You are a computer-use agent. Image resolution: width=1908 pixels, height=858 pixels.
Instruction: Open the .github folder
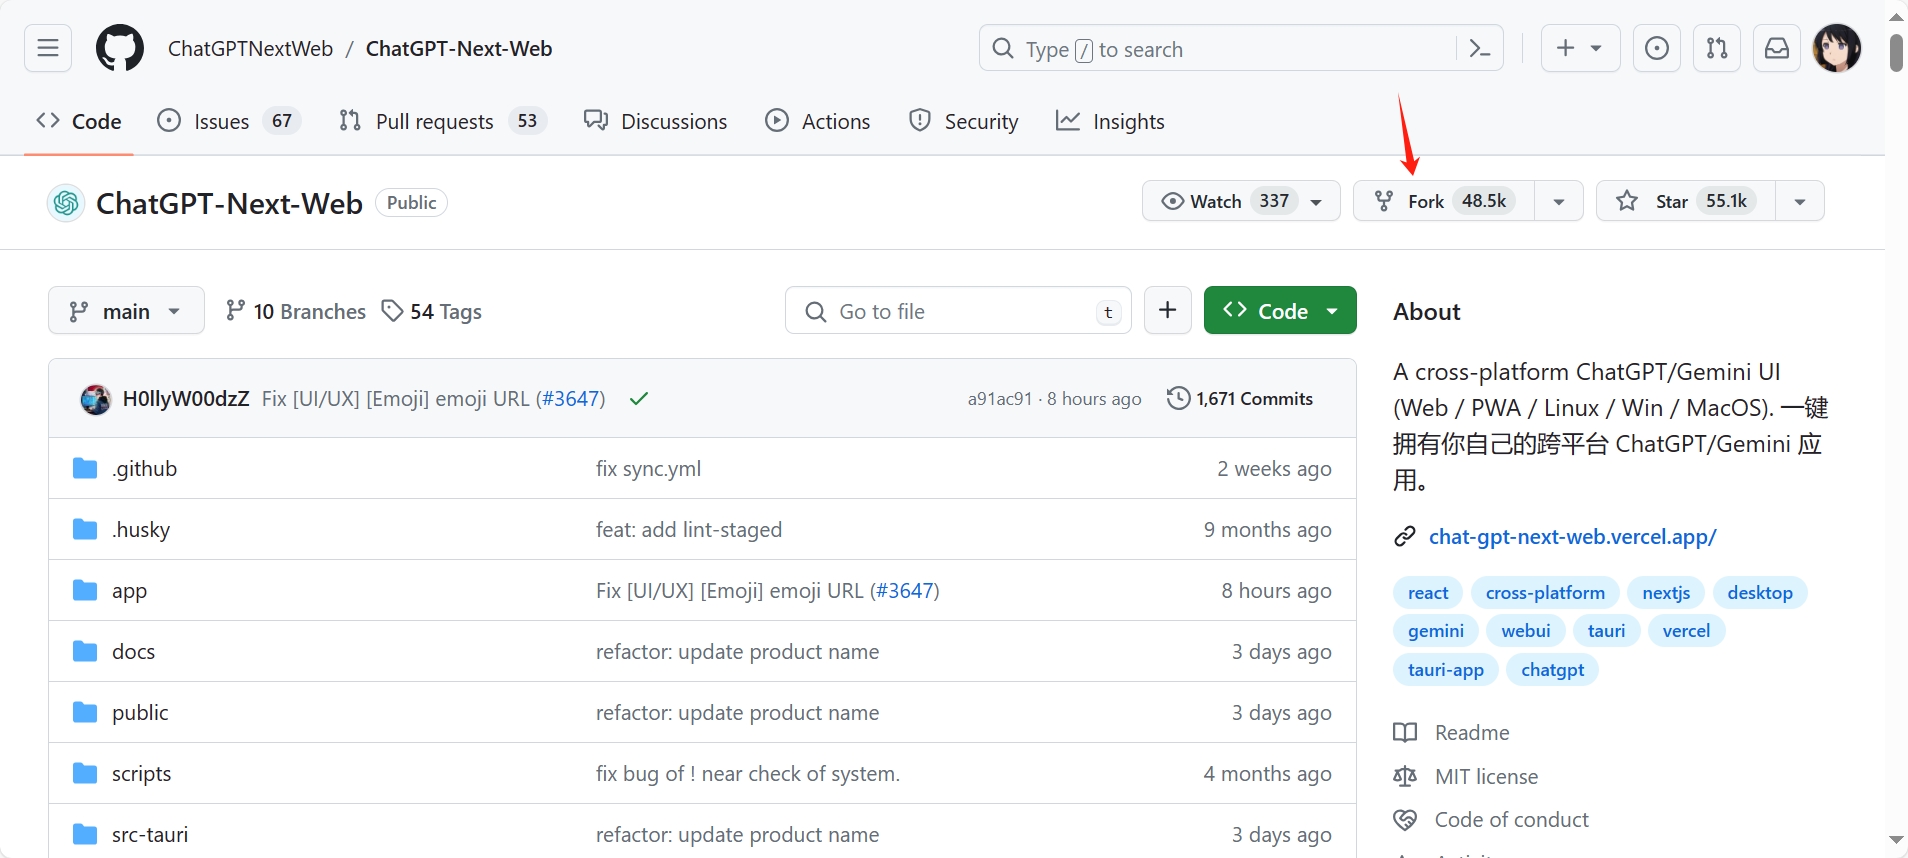(144, 468)
